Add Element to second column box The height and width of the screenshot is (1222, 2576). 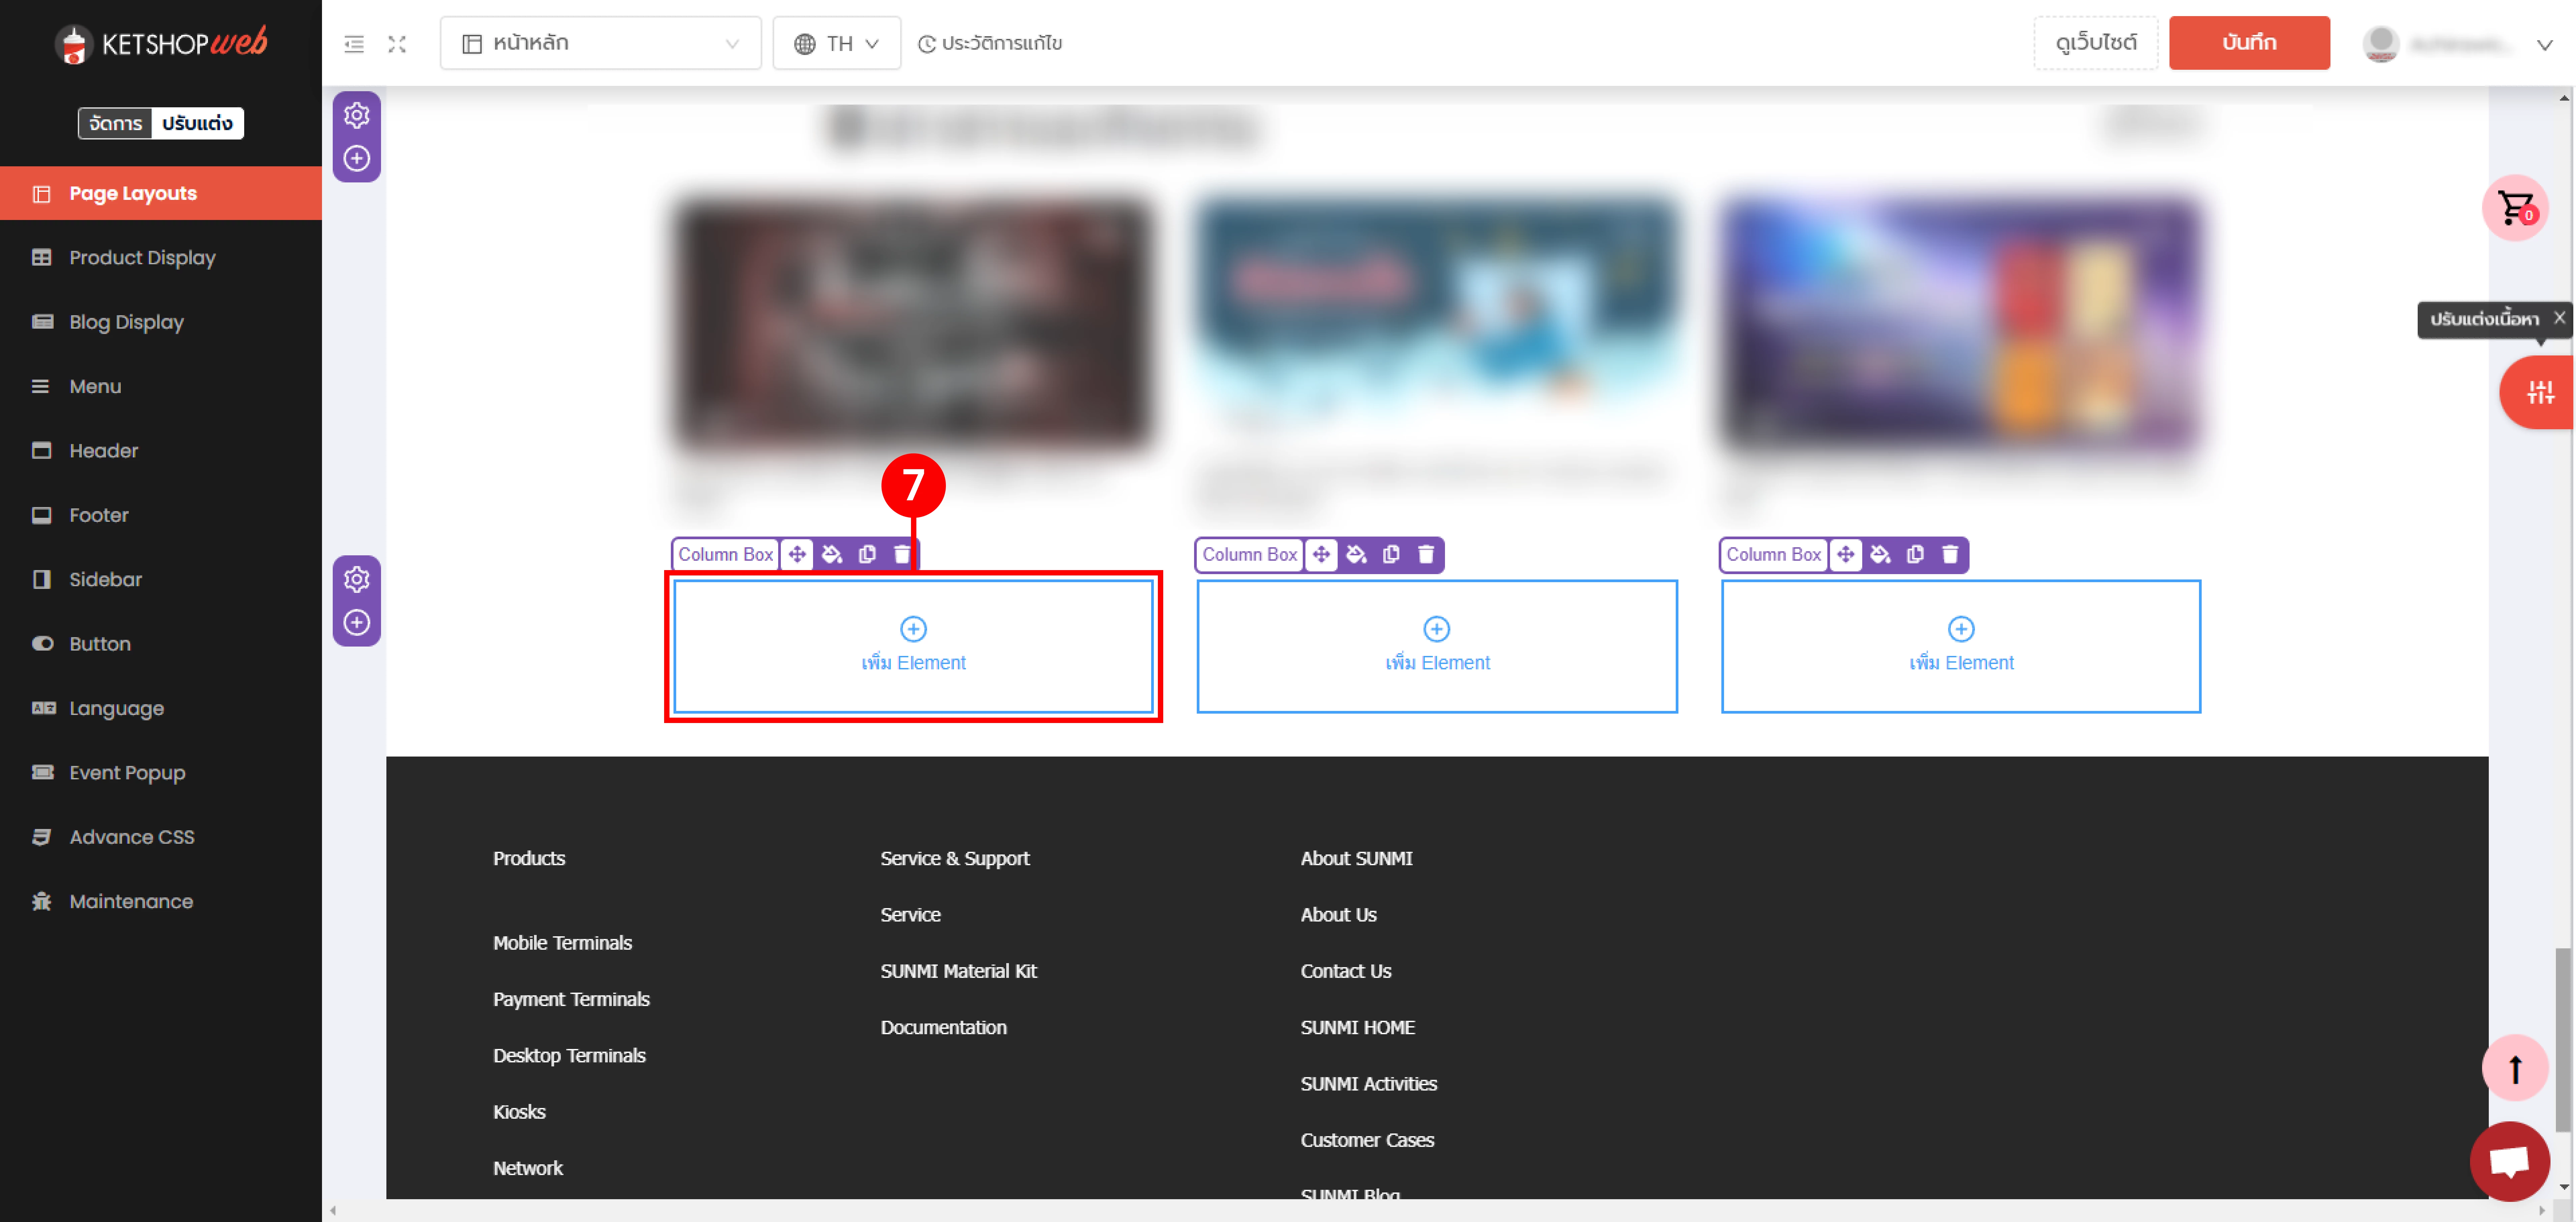pyautogui.click(x=1437, y=646)
